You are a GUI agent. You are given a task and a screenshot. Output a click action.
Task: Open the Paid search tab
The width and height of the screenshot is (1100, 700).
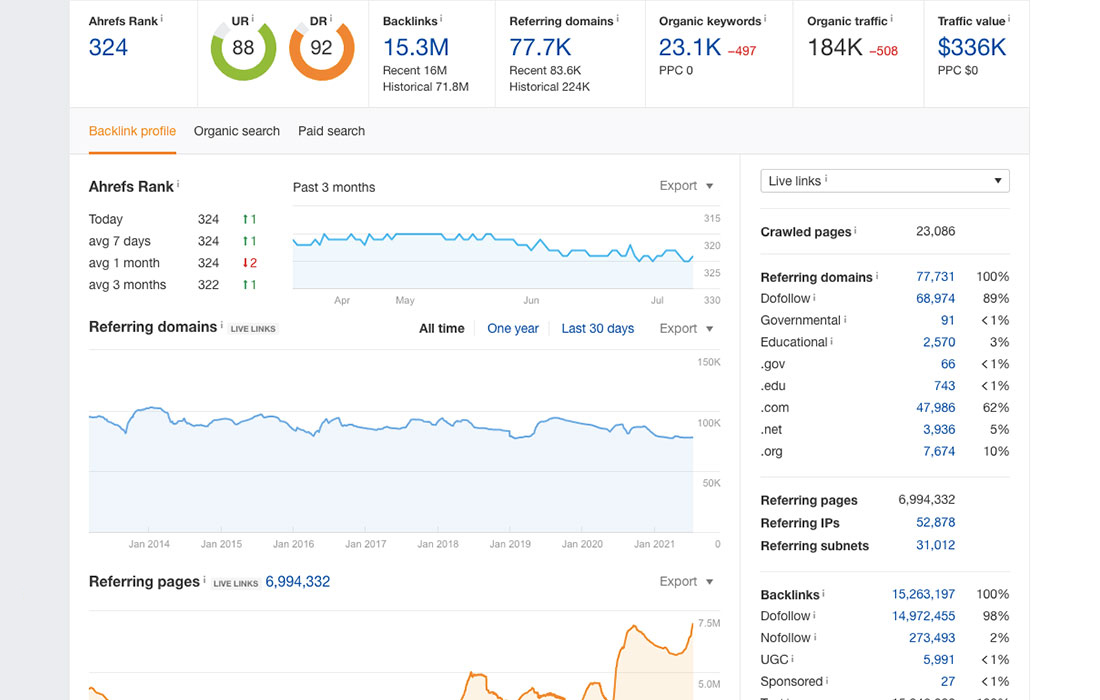(331, 131)
